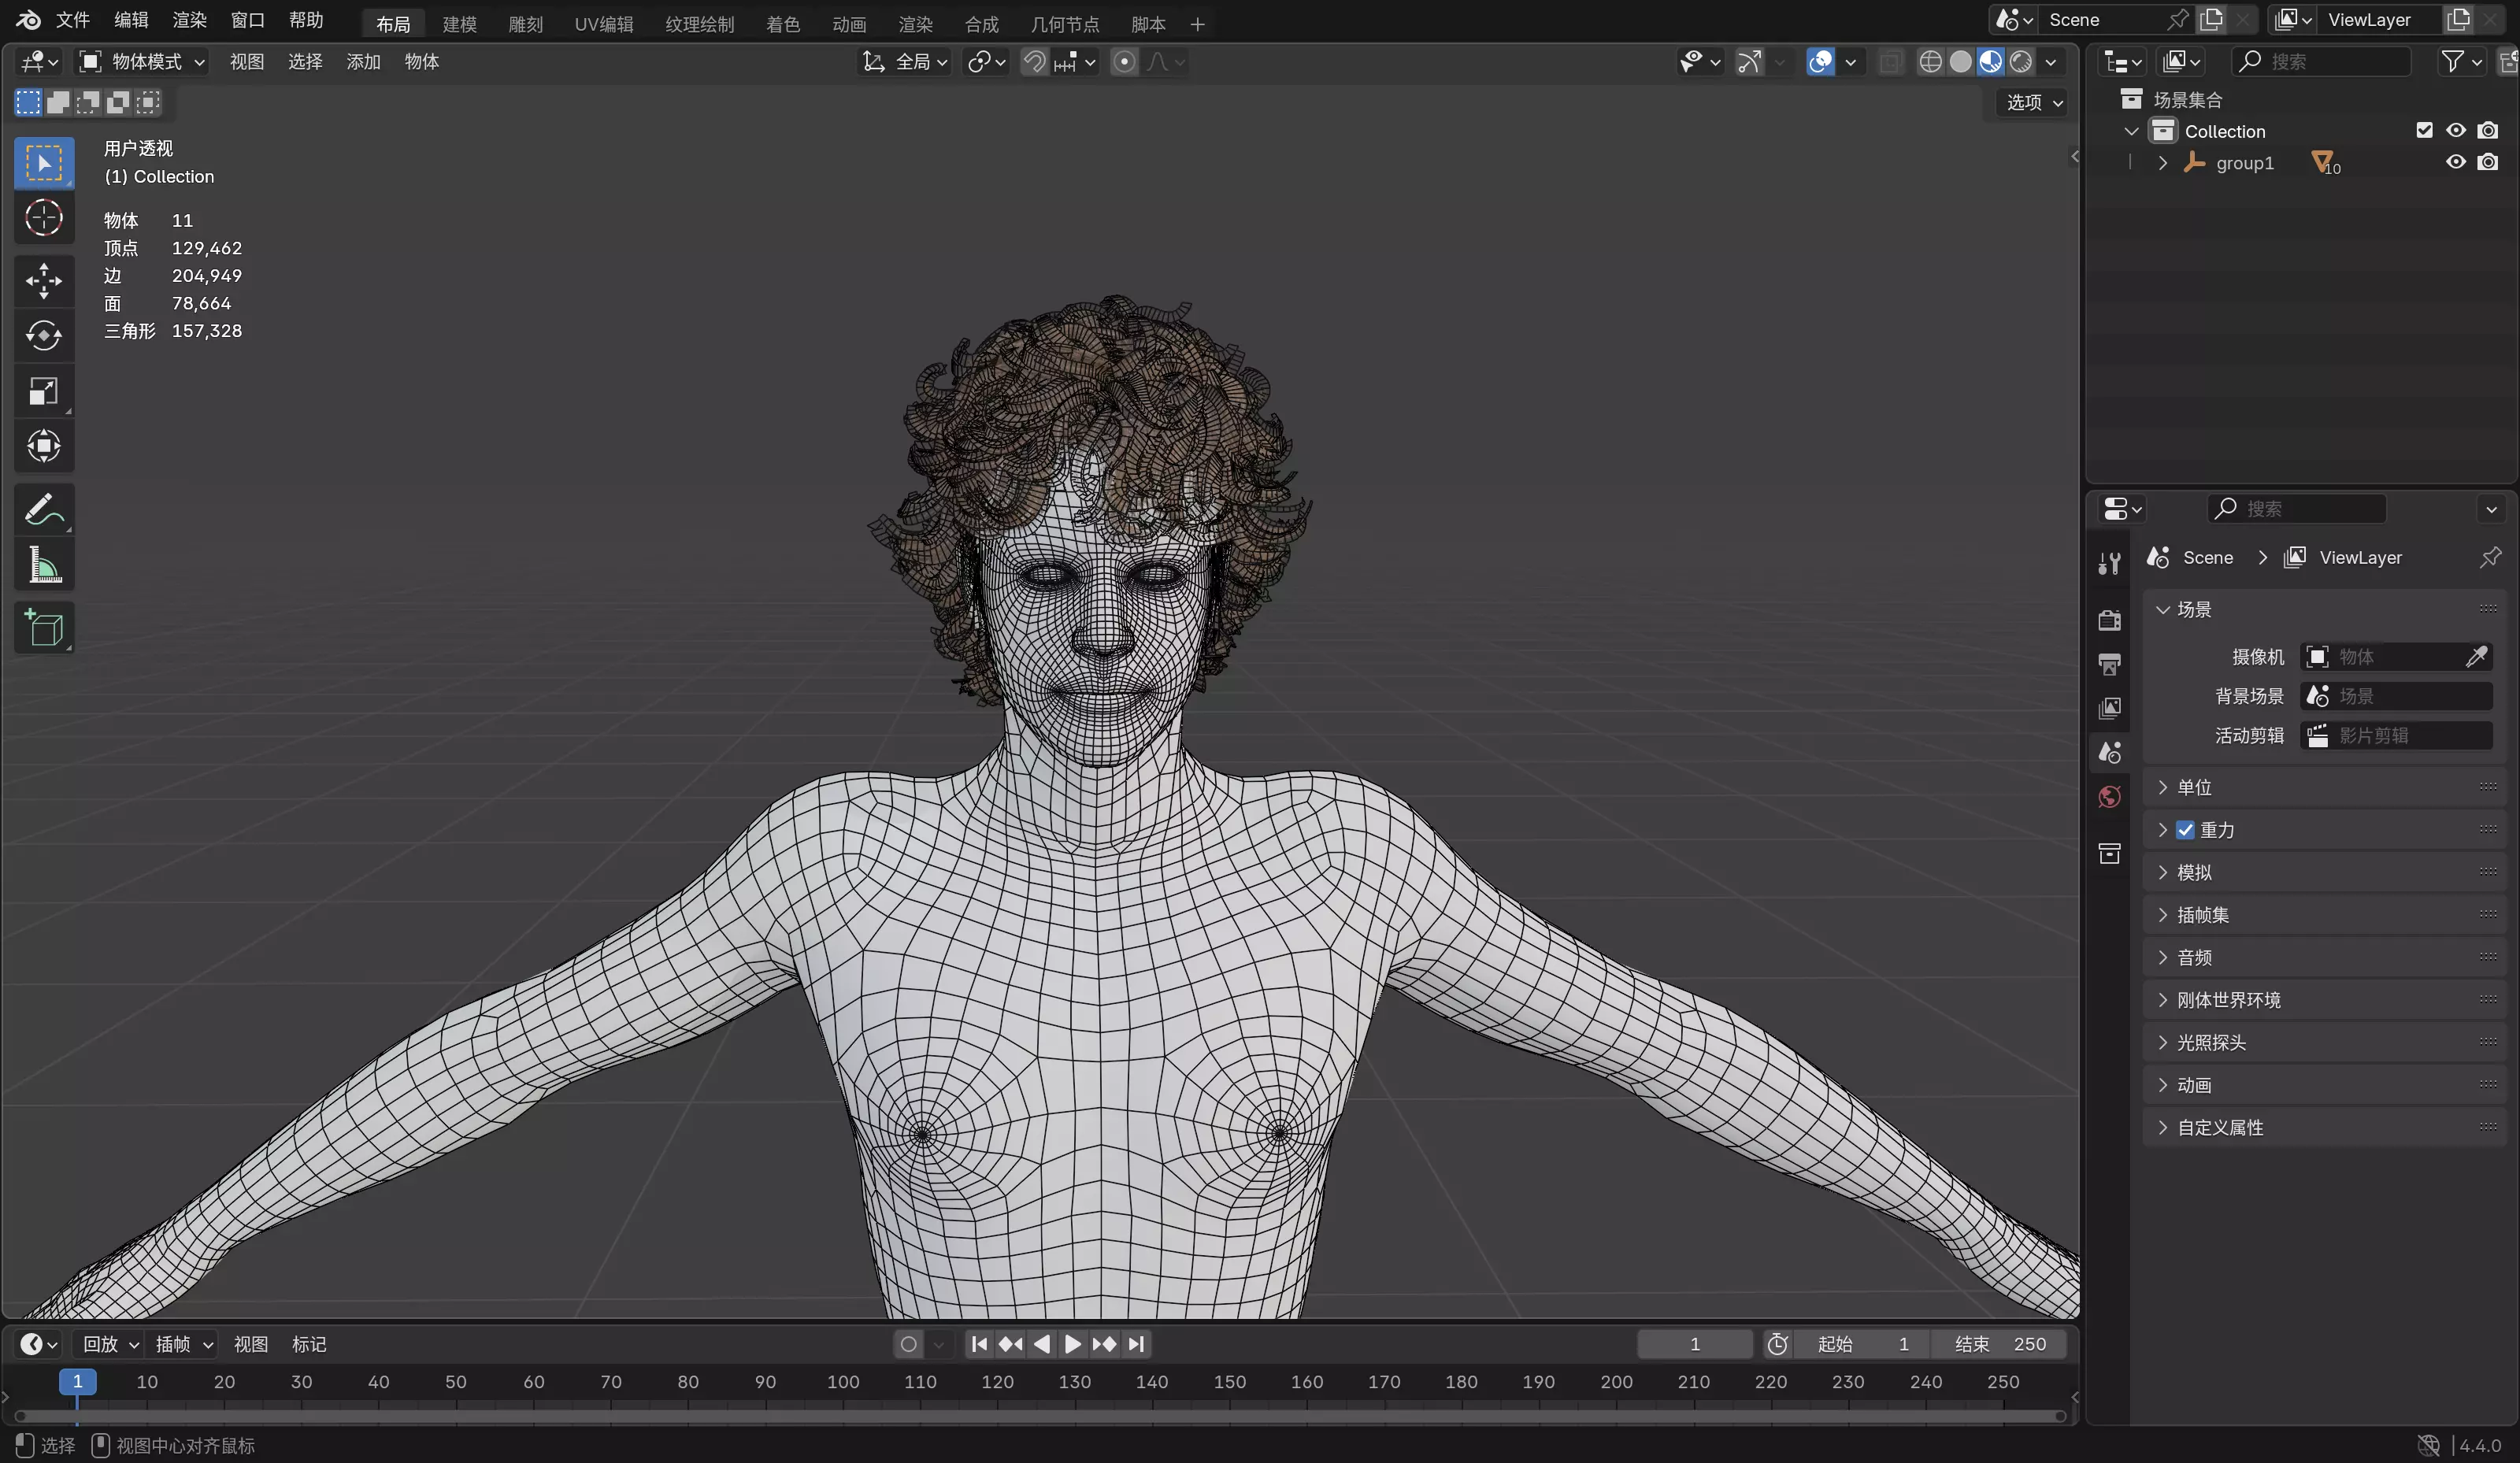Open the View Layer properties tab
The height and width of the screenshot is (1463, 2520).
(2110, 708)
